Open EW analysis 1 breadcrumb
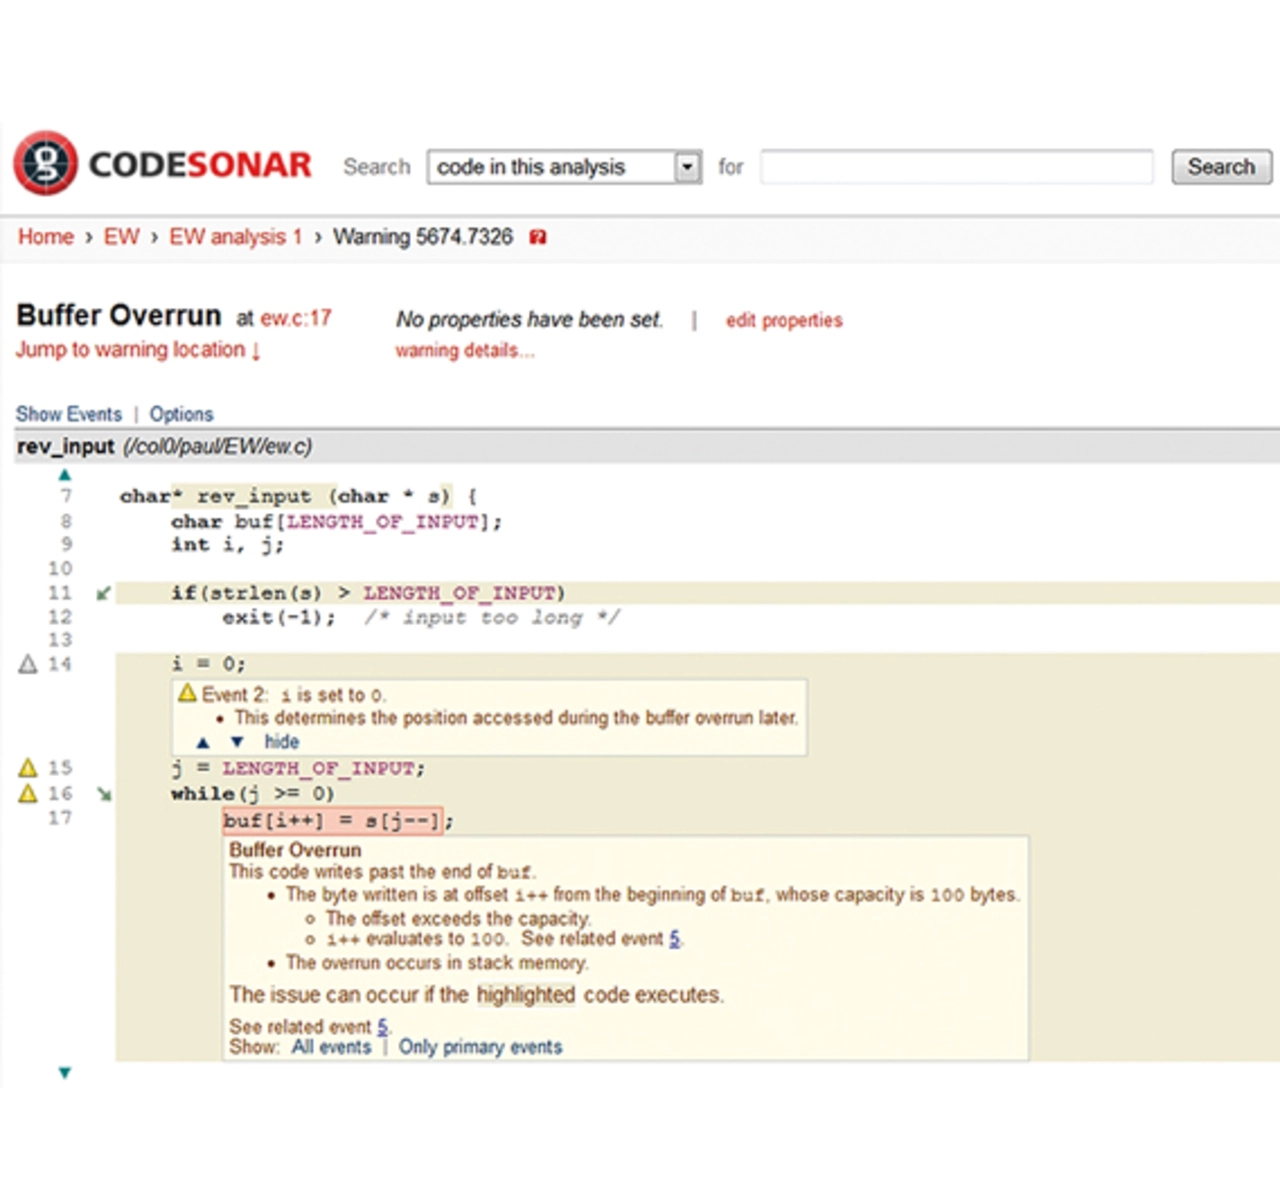The image size is (1280, 1190). [235, 237]
